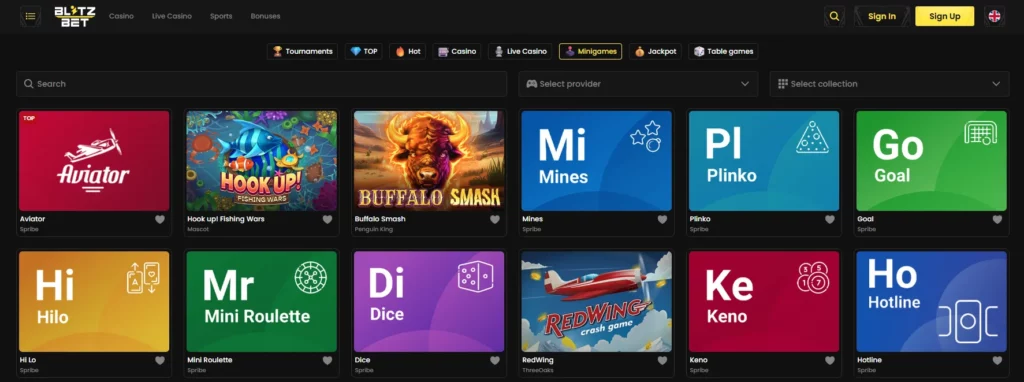The height and width of the screenshot is (382, 1024).
Task: Click the 'Penguin King' provider text
Action: point(374,230)
